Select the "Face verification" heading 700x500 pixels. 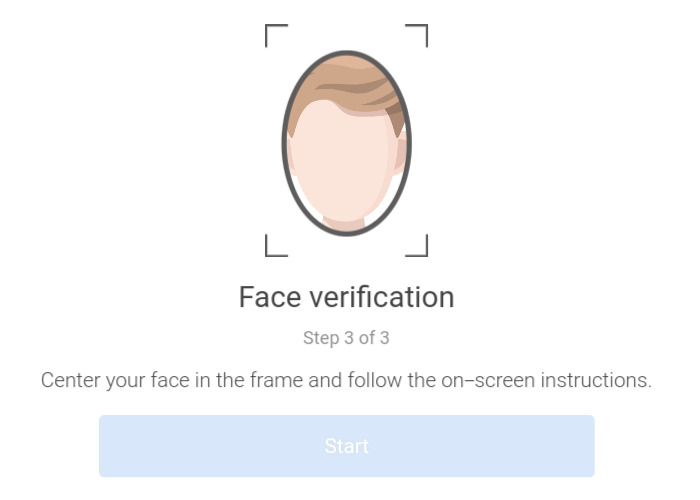click(346, 297)
